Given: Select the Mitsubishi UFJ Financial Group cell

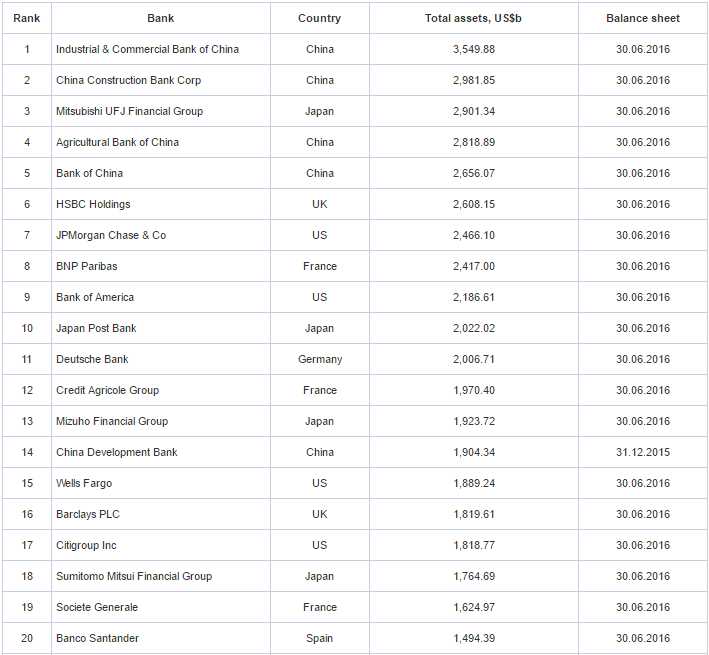Looking at the screenshot, I should [129, 111].
